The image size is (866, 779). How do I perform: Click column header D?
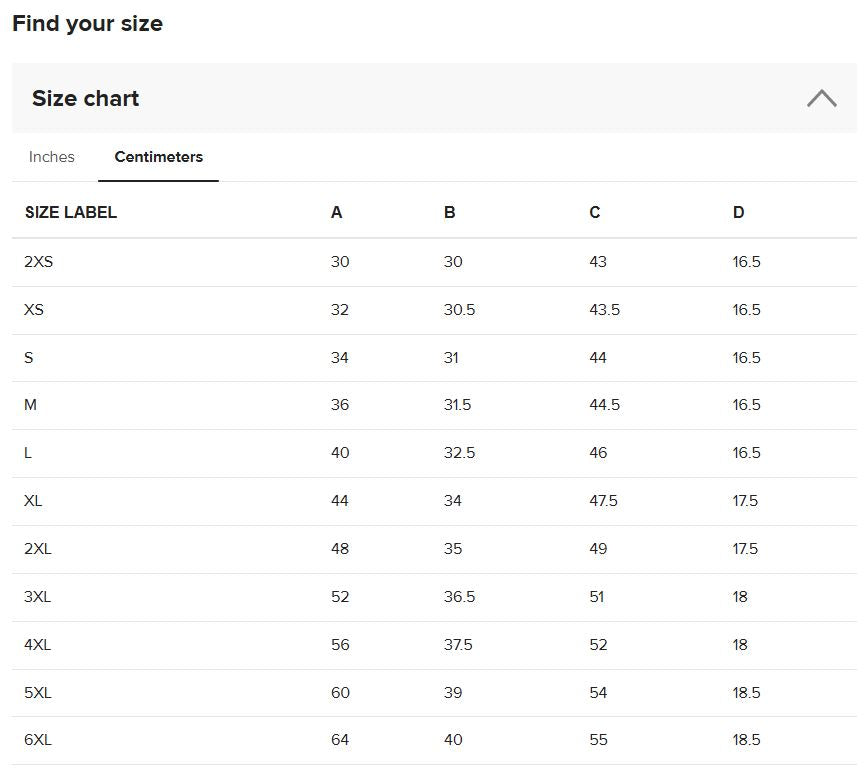pos(739,212)
